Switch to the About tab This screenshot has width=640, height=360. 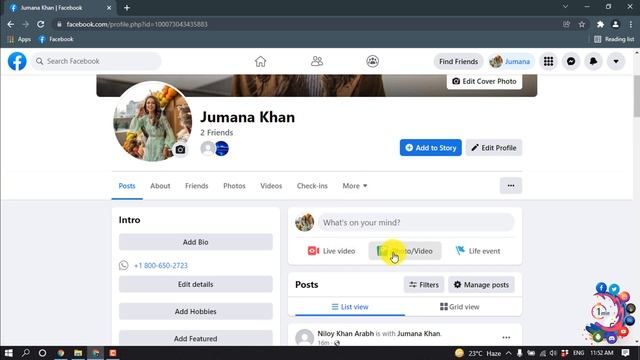[160, 186]
